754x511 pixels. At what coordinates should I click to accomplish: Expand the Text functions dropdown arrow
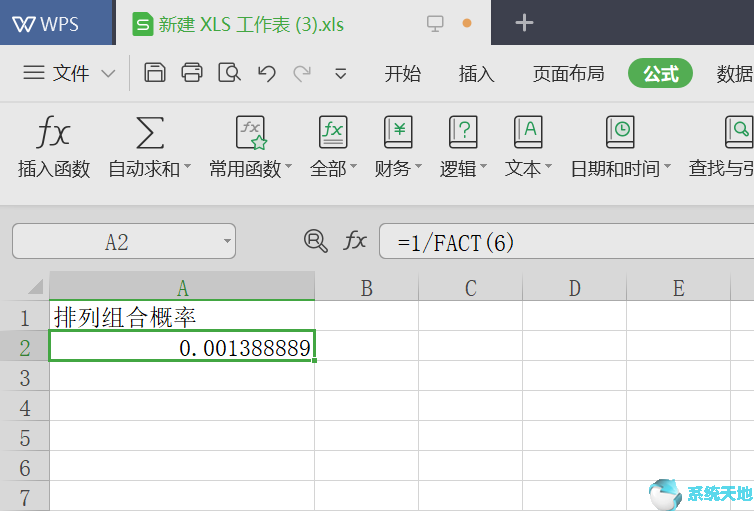[x=549, y=166]
